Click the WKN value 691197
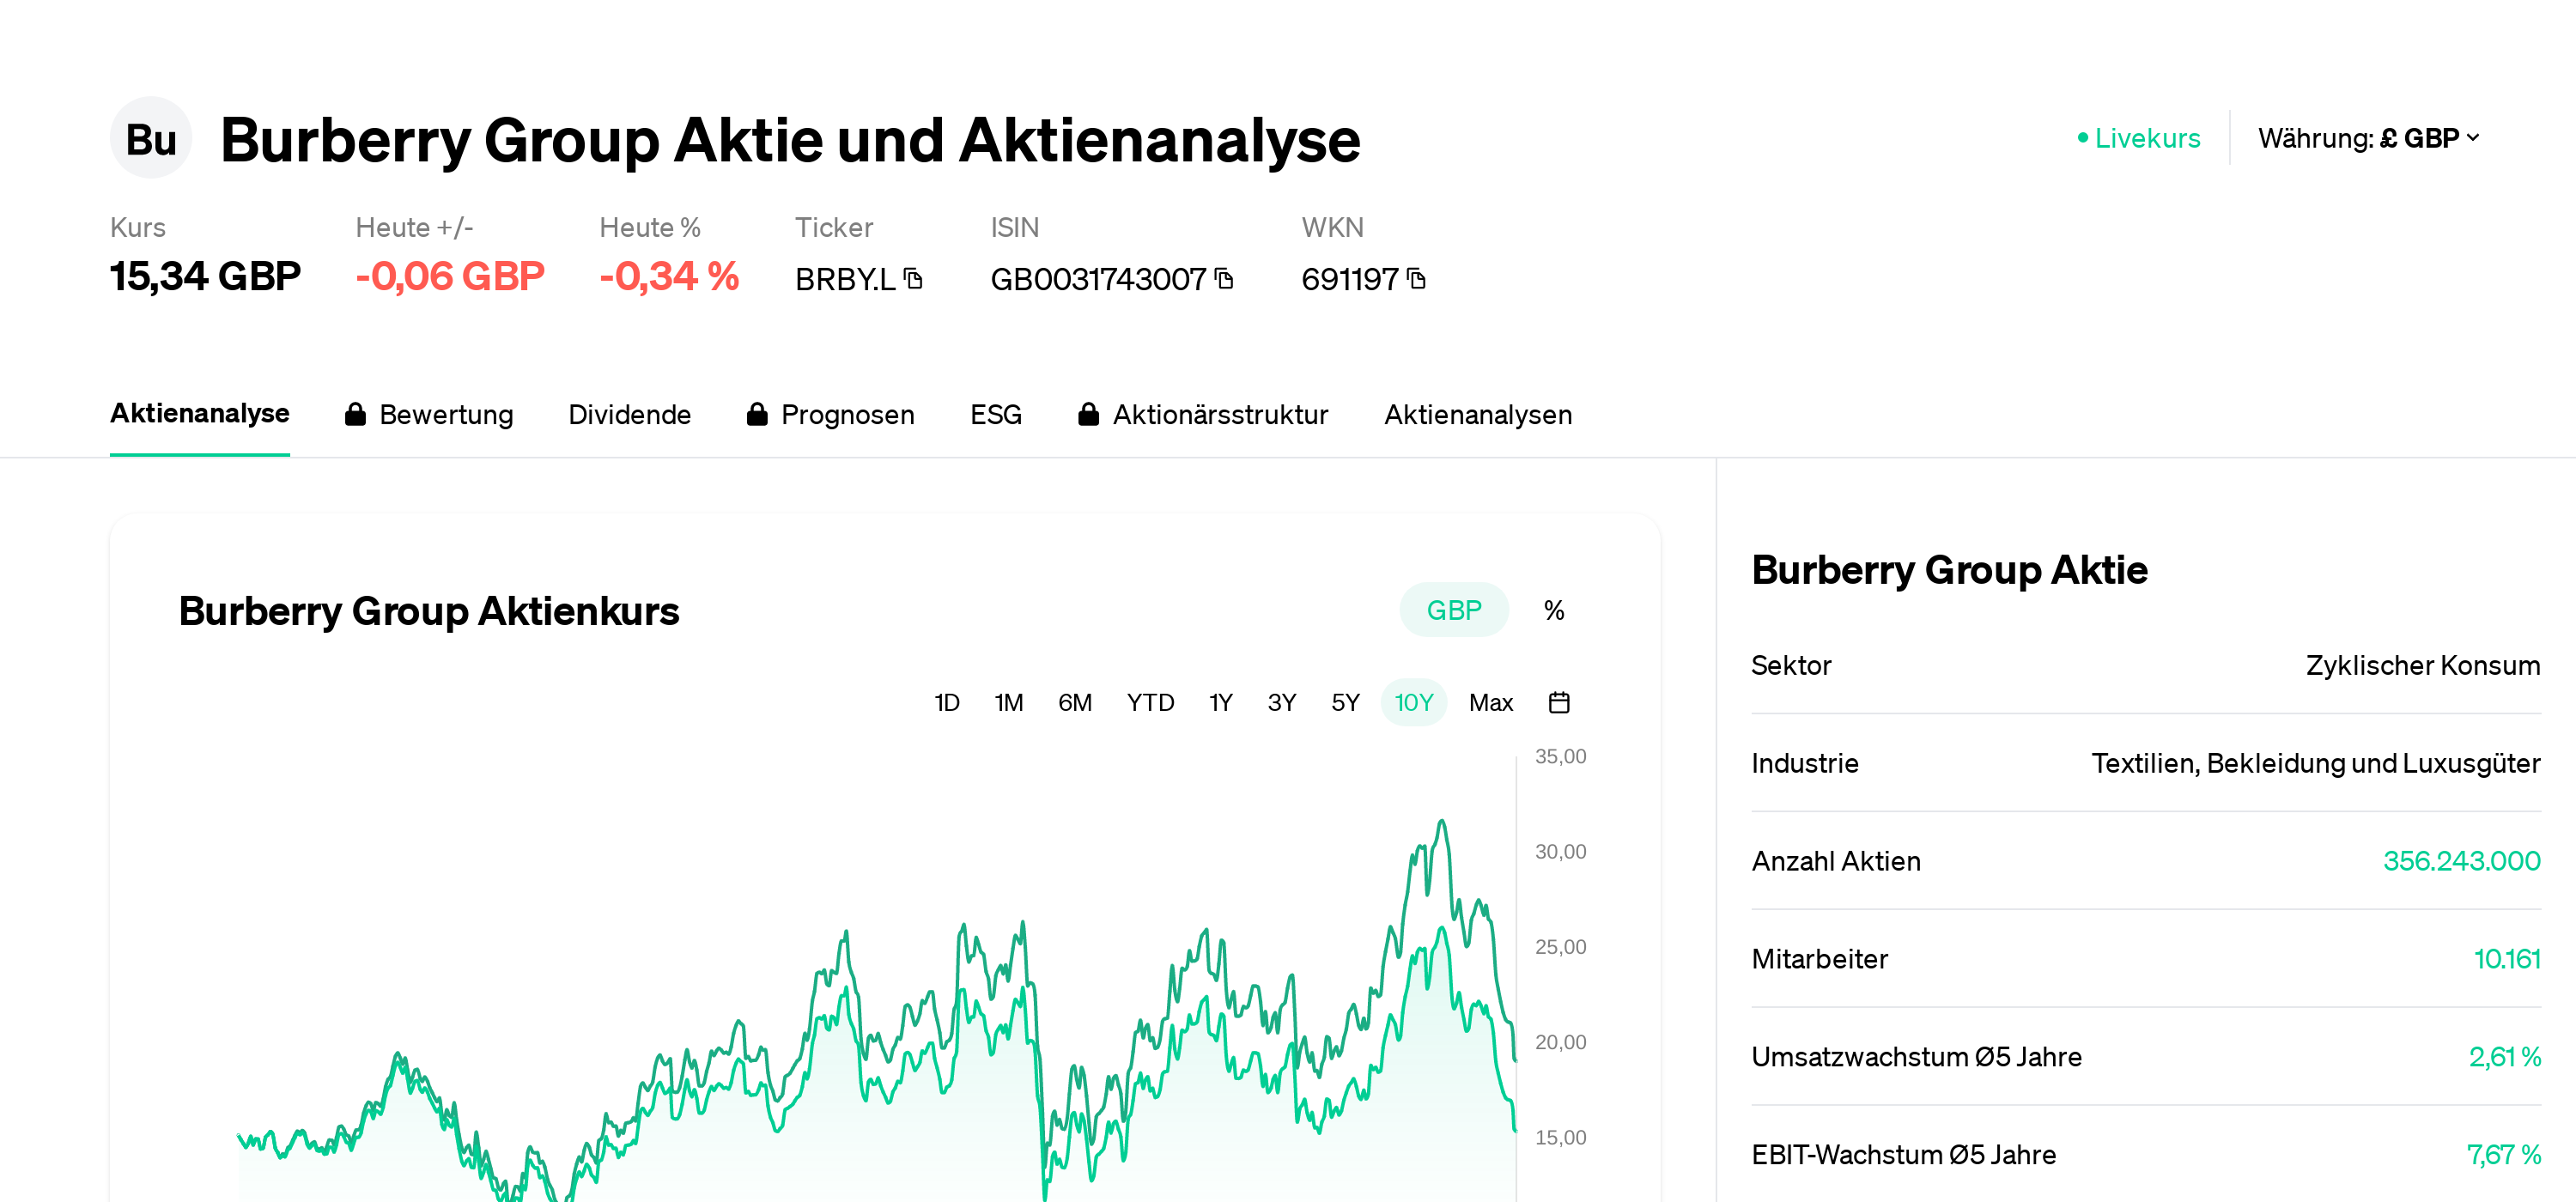This screenshot has height=1202, width=2576. point(1350,279)
